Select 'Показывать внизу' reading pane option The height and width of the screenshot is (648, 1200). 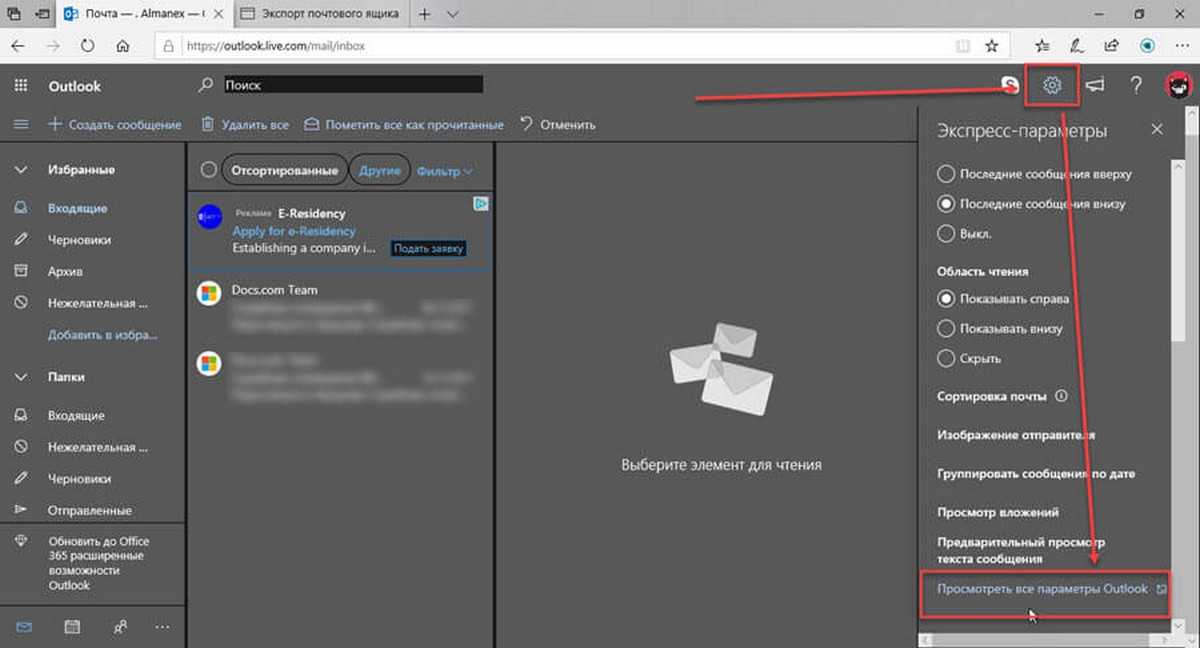[946, 328]
